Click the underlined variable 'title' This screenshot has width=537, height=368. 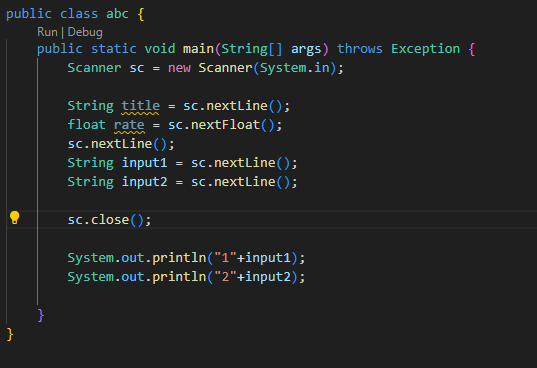140,106
